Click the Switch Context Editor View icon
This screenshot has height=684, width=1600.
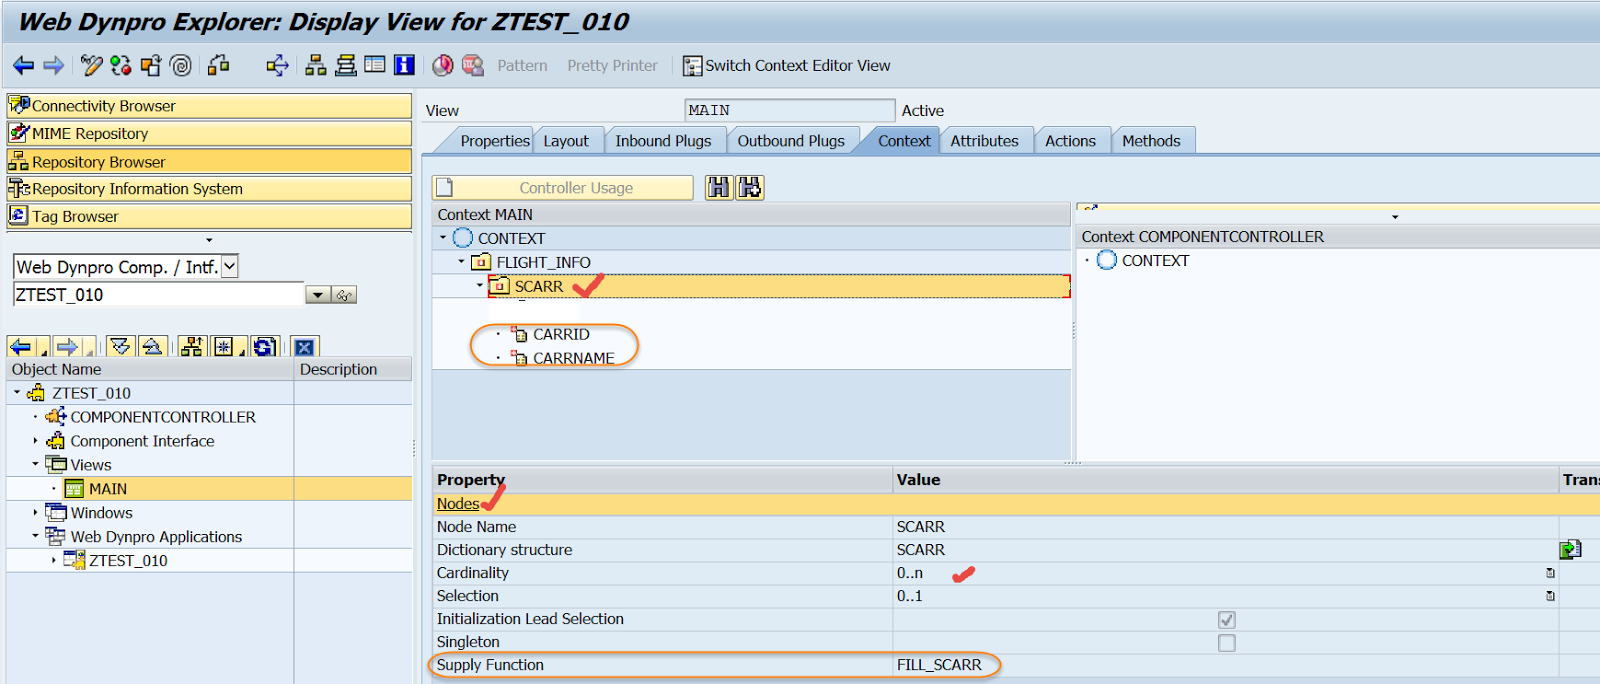pos(692,66)
